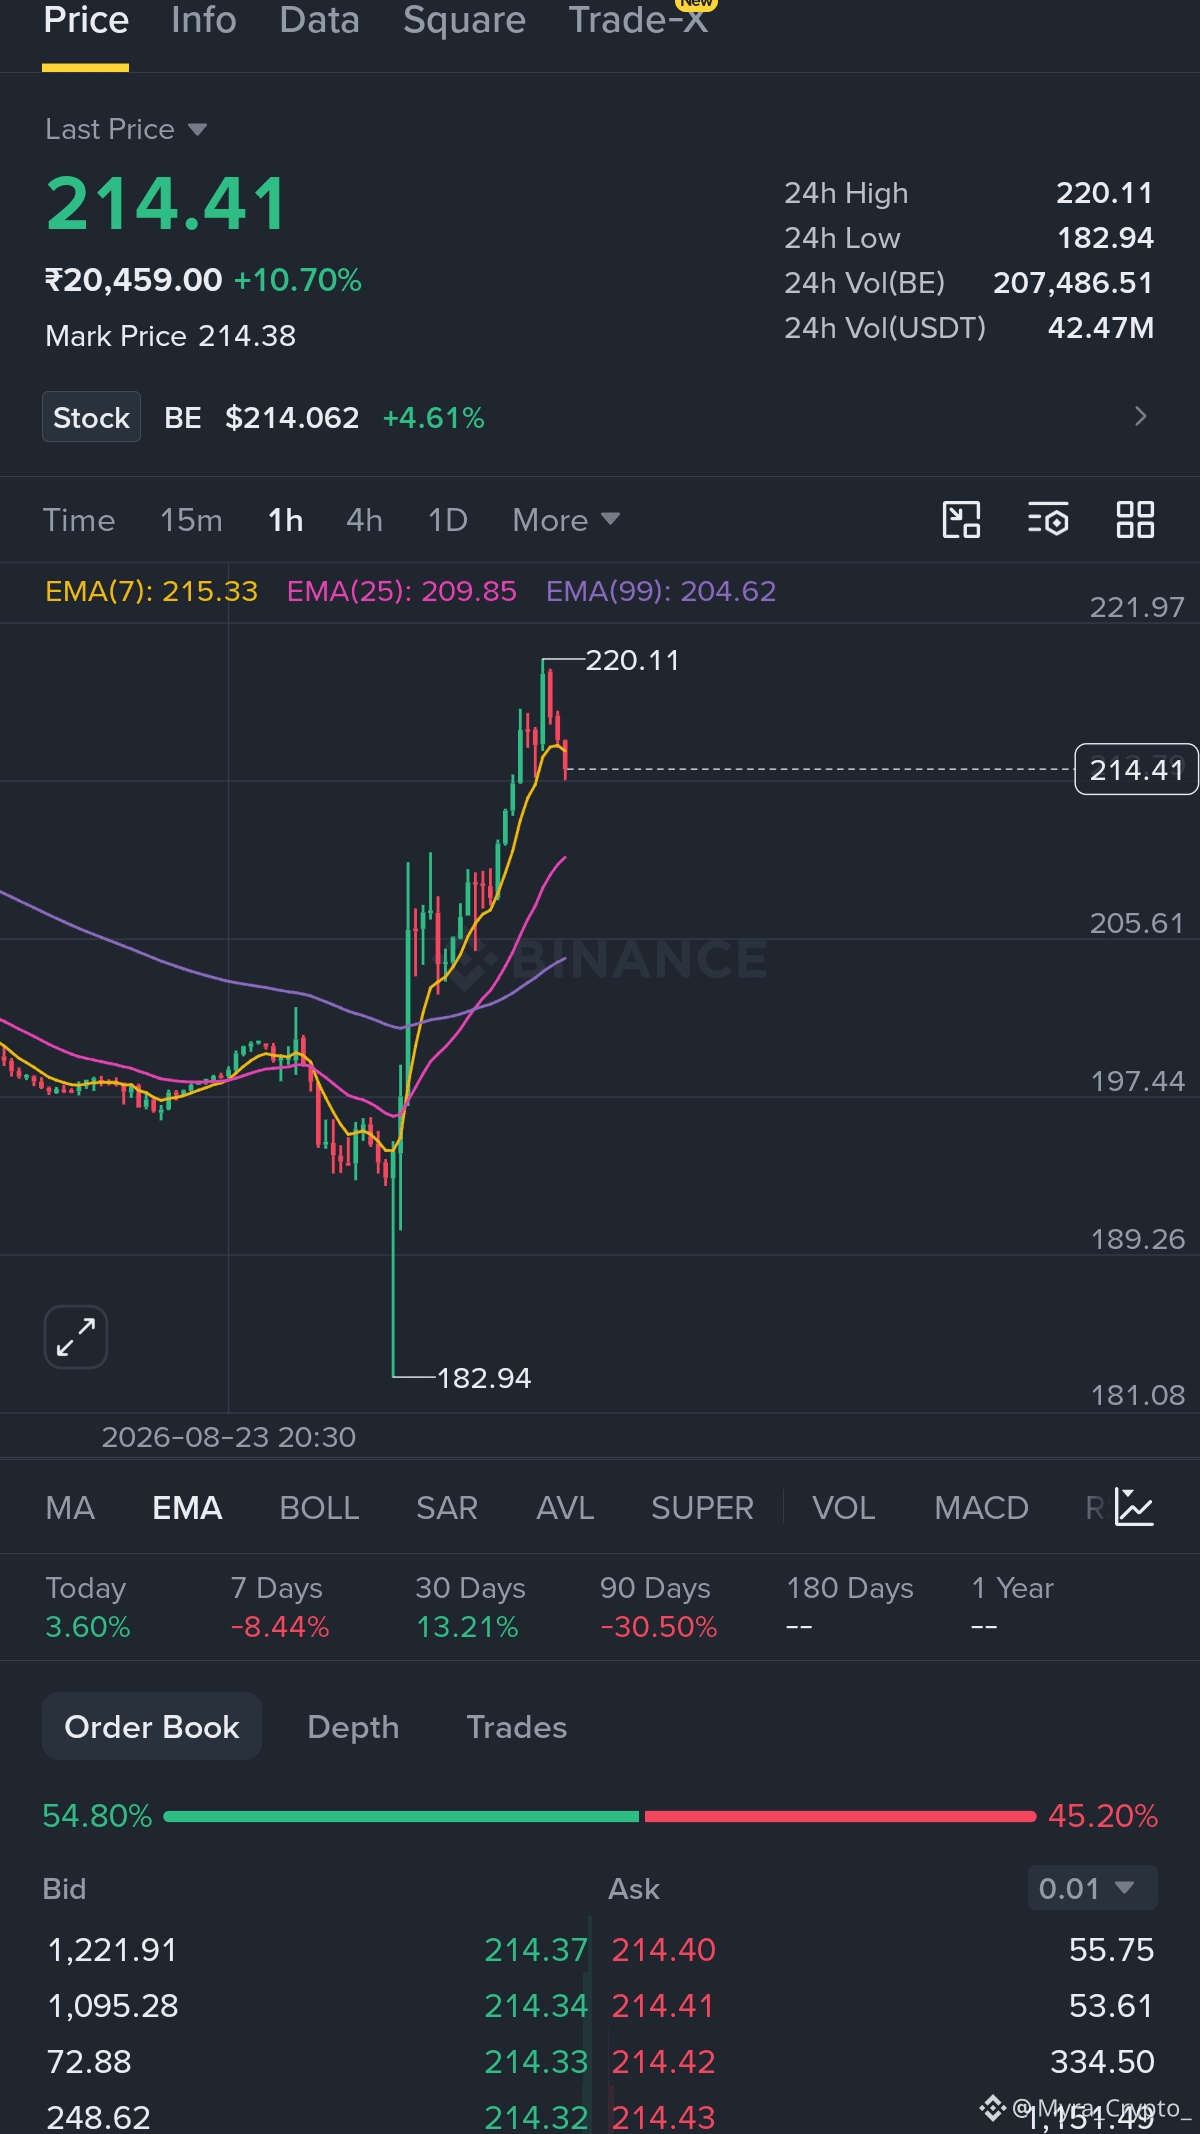Enable the MA indicator

tap(70, 1507)
